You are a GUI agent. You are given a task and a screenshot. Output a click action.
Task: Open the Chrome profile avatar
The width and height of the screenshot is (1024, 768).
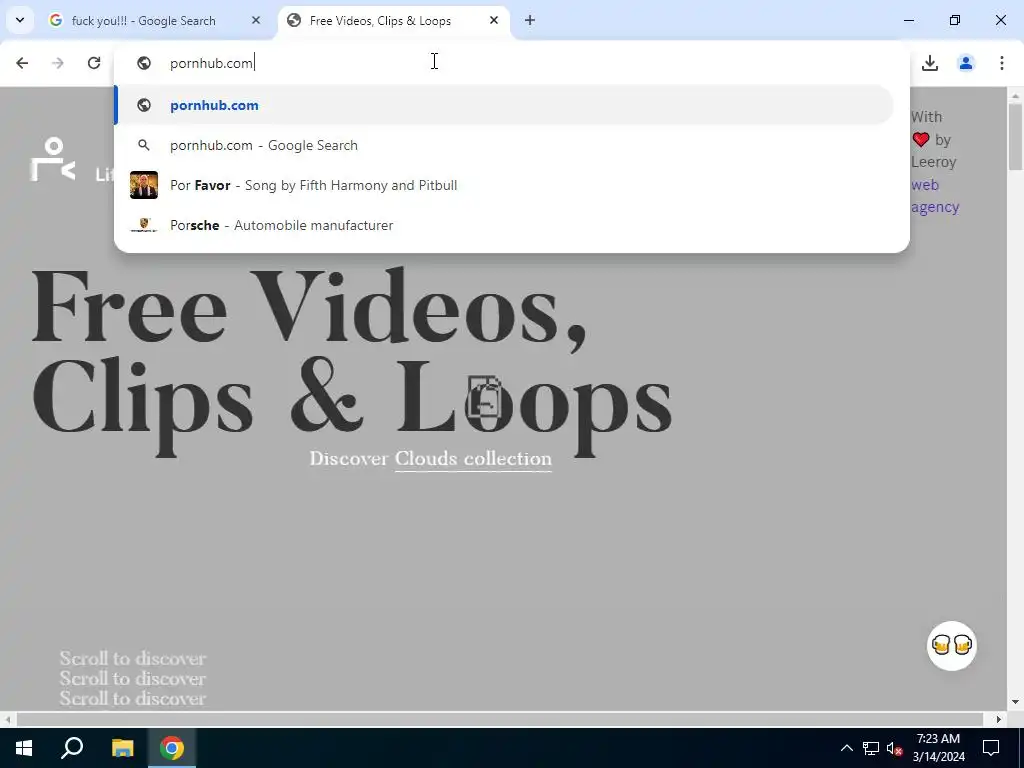[966, 63]
